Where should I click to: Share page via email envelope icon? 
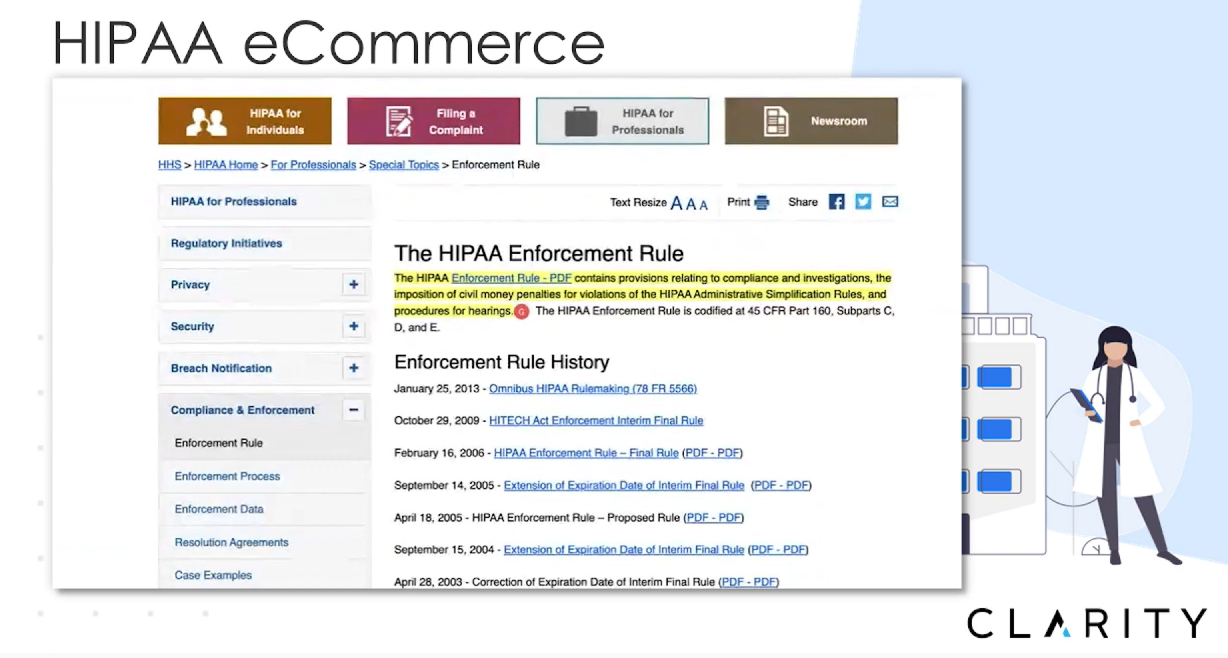[890, 202]
